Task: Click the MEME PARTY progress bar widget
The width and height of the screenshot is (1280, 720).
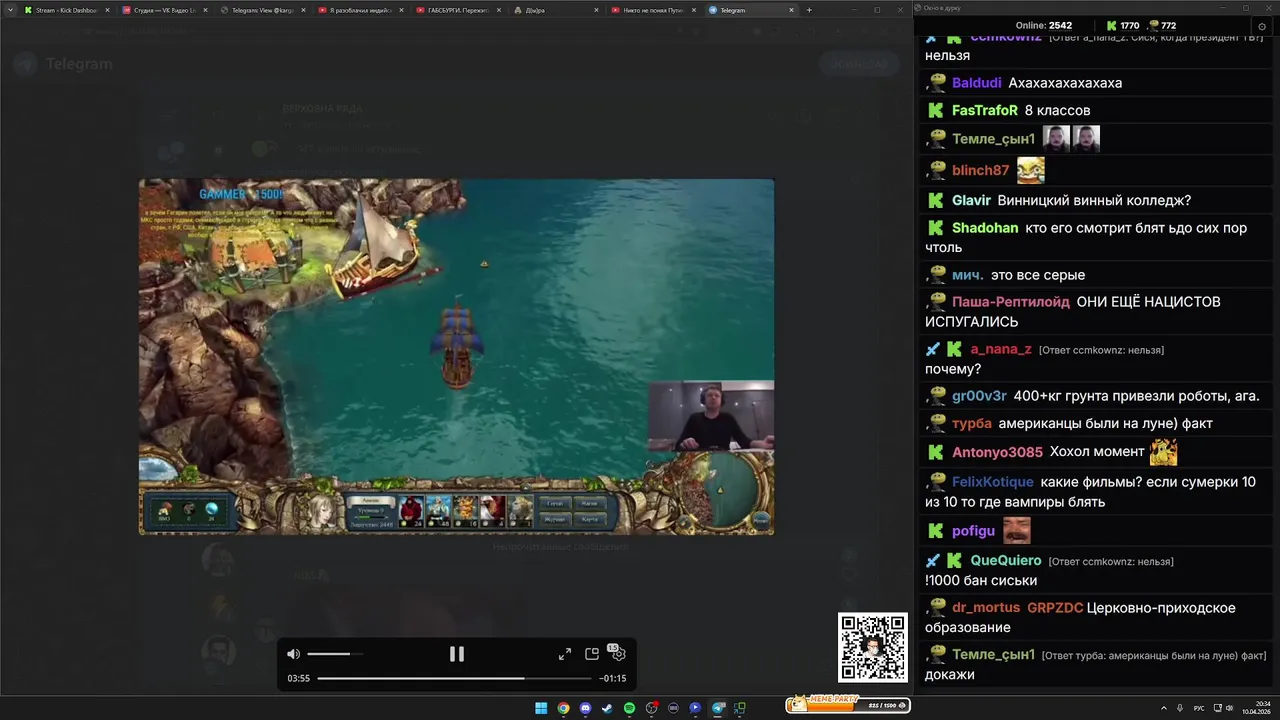Action: tap(848, 705)
